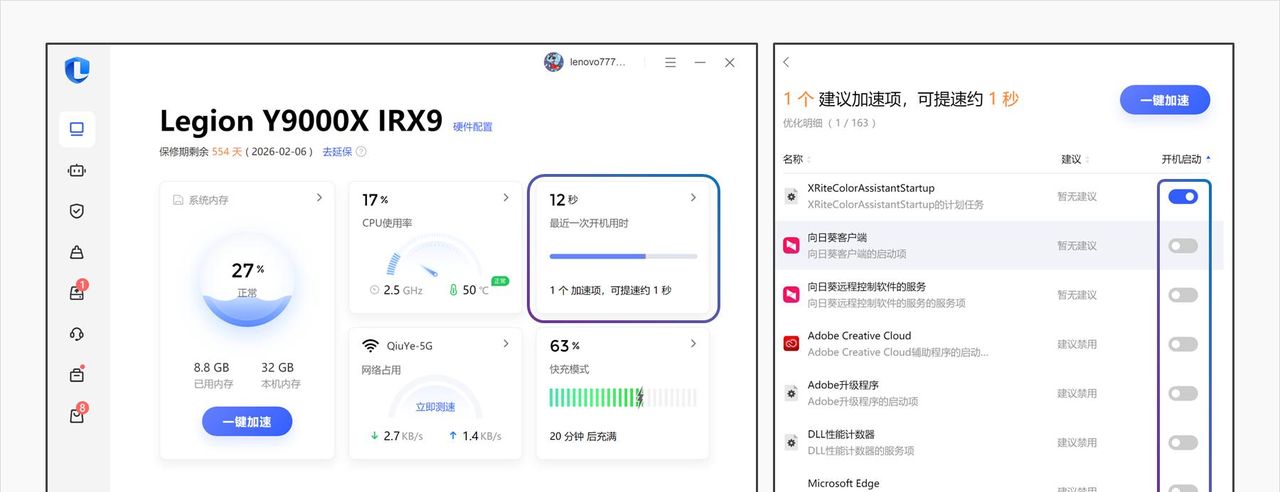Image resolution: width=1280 pixels, height=492 pixels.
Task: Open the shield-check security sidebar icon
Action: (x=77, y=211)
